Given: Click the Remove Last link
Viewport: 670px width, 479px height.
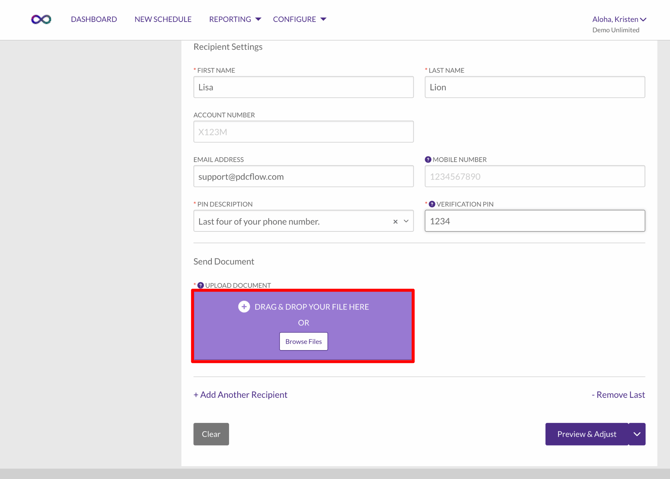Looking at the screenshot, I should pyautogui.click(x=618, y=395).
